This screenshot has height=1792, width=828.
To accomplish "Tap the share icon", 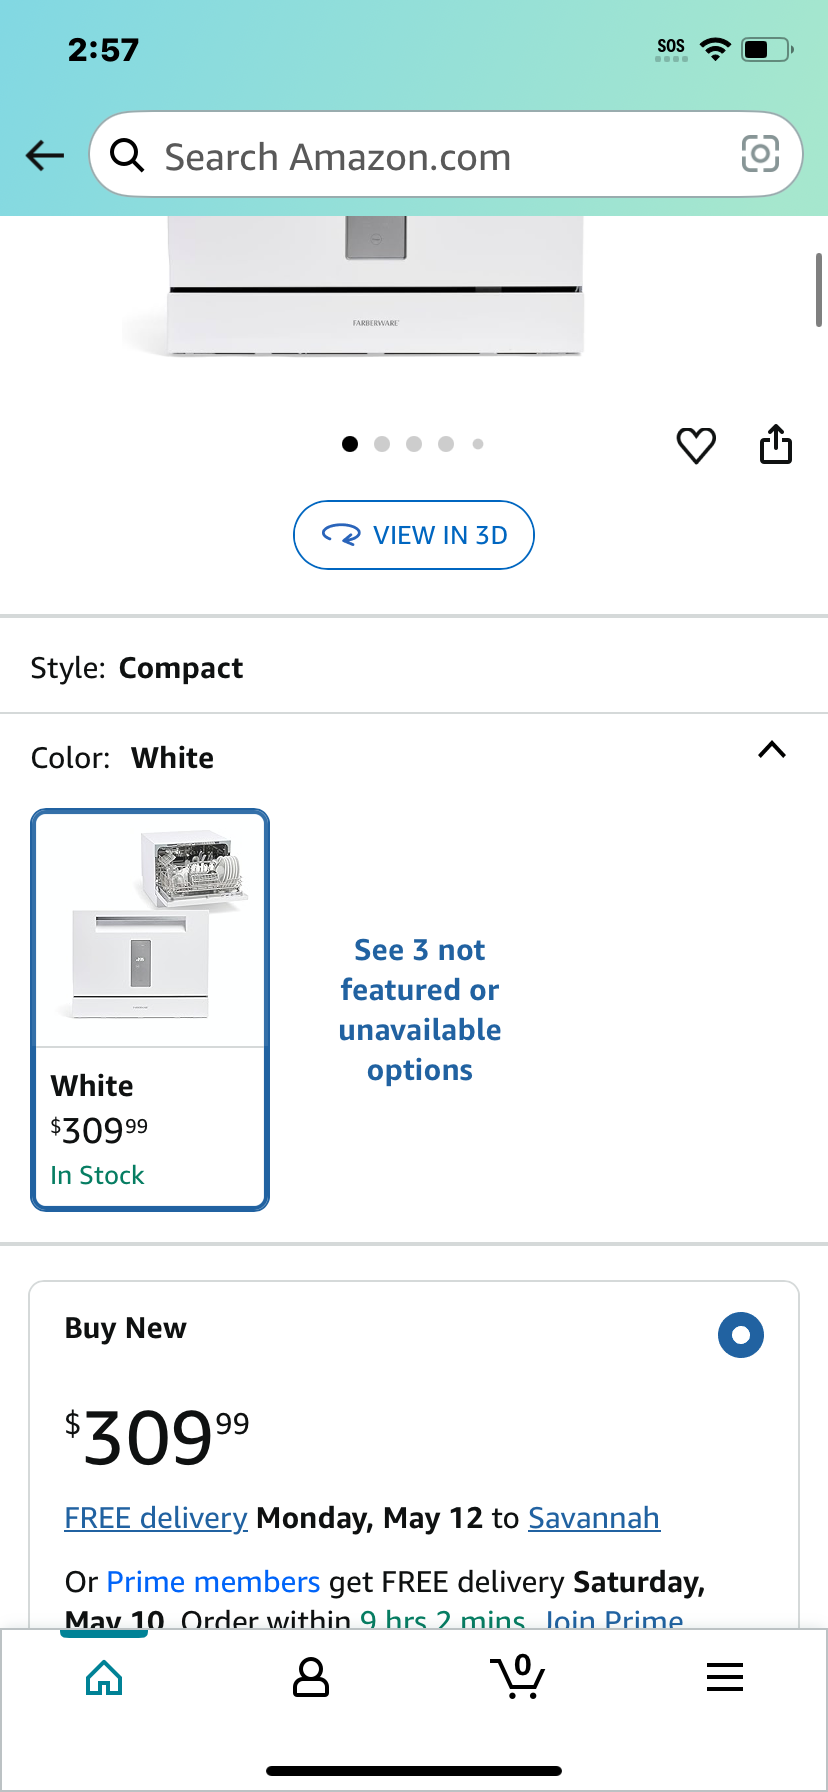I will pos(776,444).
